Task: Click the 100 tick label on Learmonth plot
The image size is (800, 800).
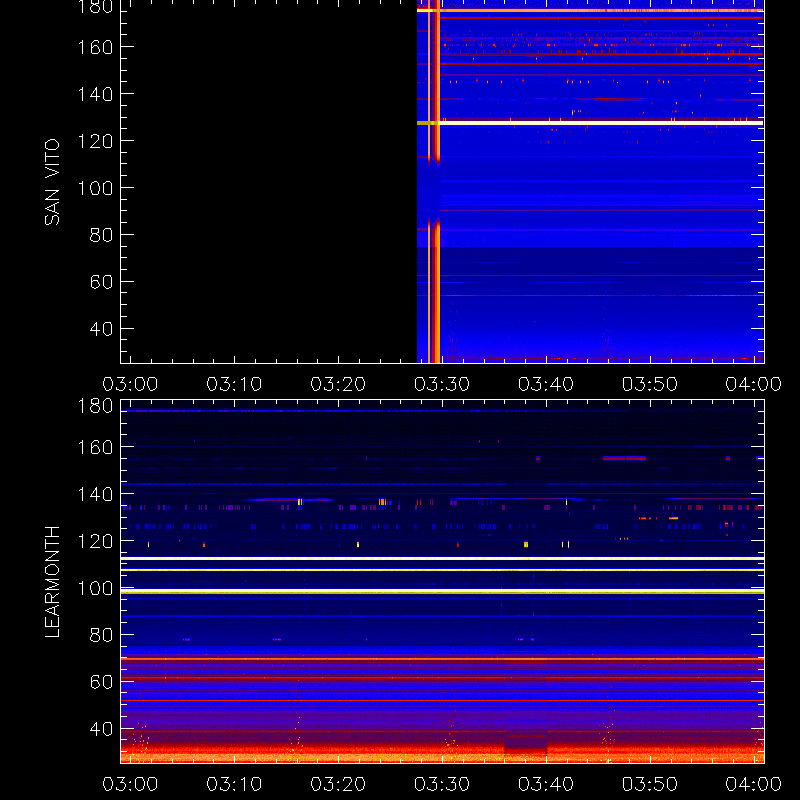Action: tap(95, 588)
